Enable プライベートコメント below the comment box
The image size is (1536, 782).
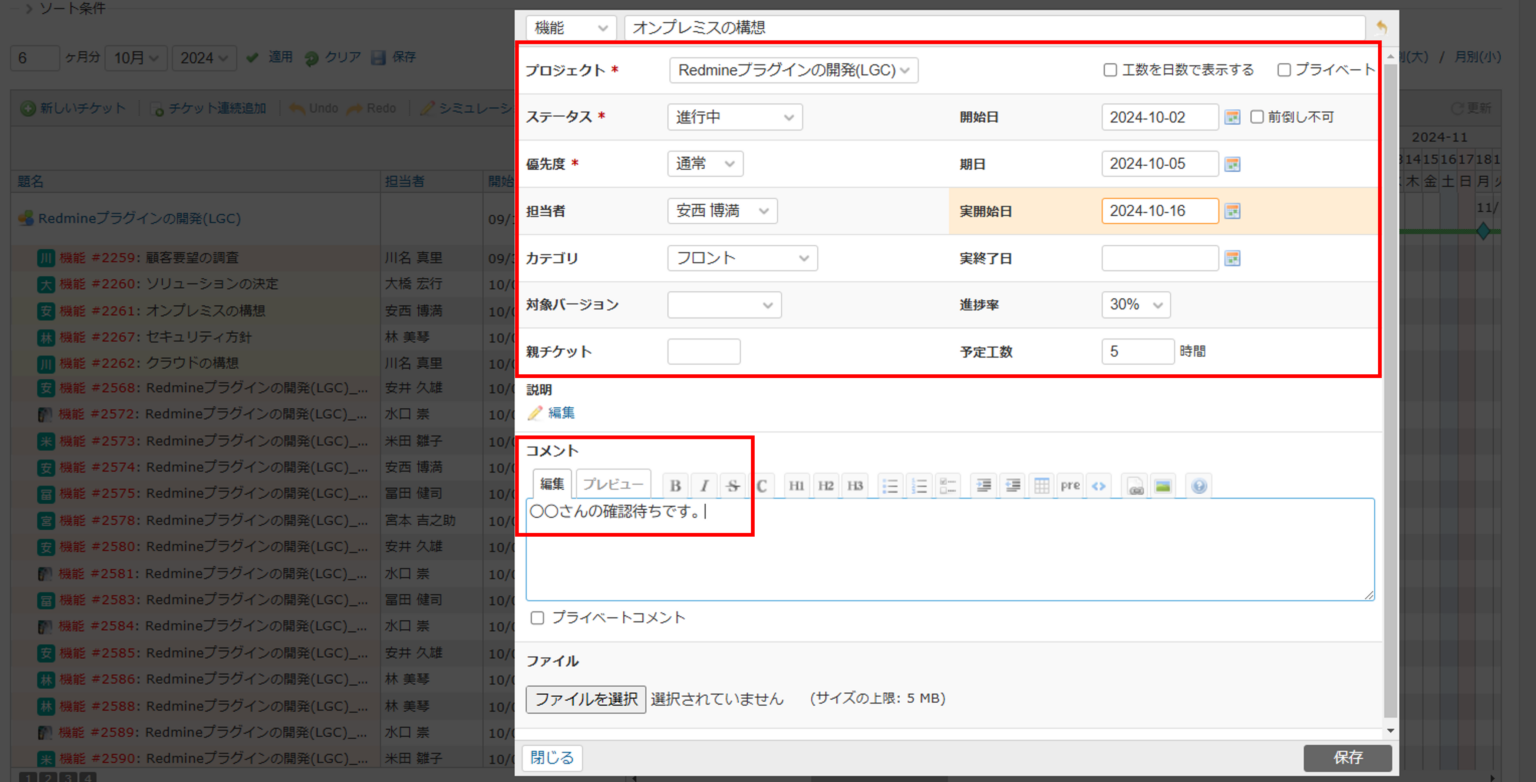[x=537, y=617]
